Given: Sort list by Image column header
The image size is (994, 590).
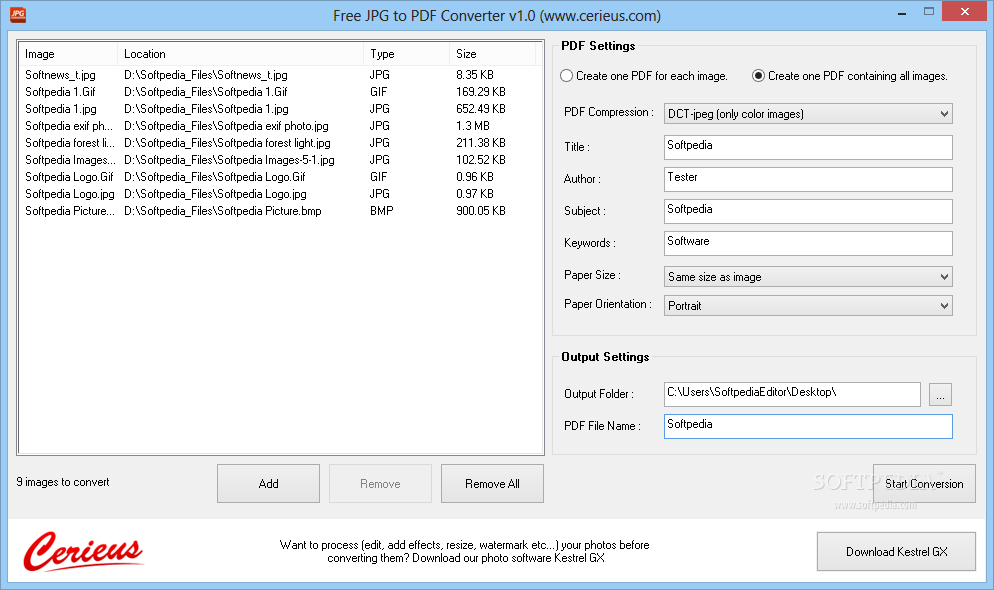Looking at the screenshot, I should tap(68, 54).
